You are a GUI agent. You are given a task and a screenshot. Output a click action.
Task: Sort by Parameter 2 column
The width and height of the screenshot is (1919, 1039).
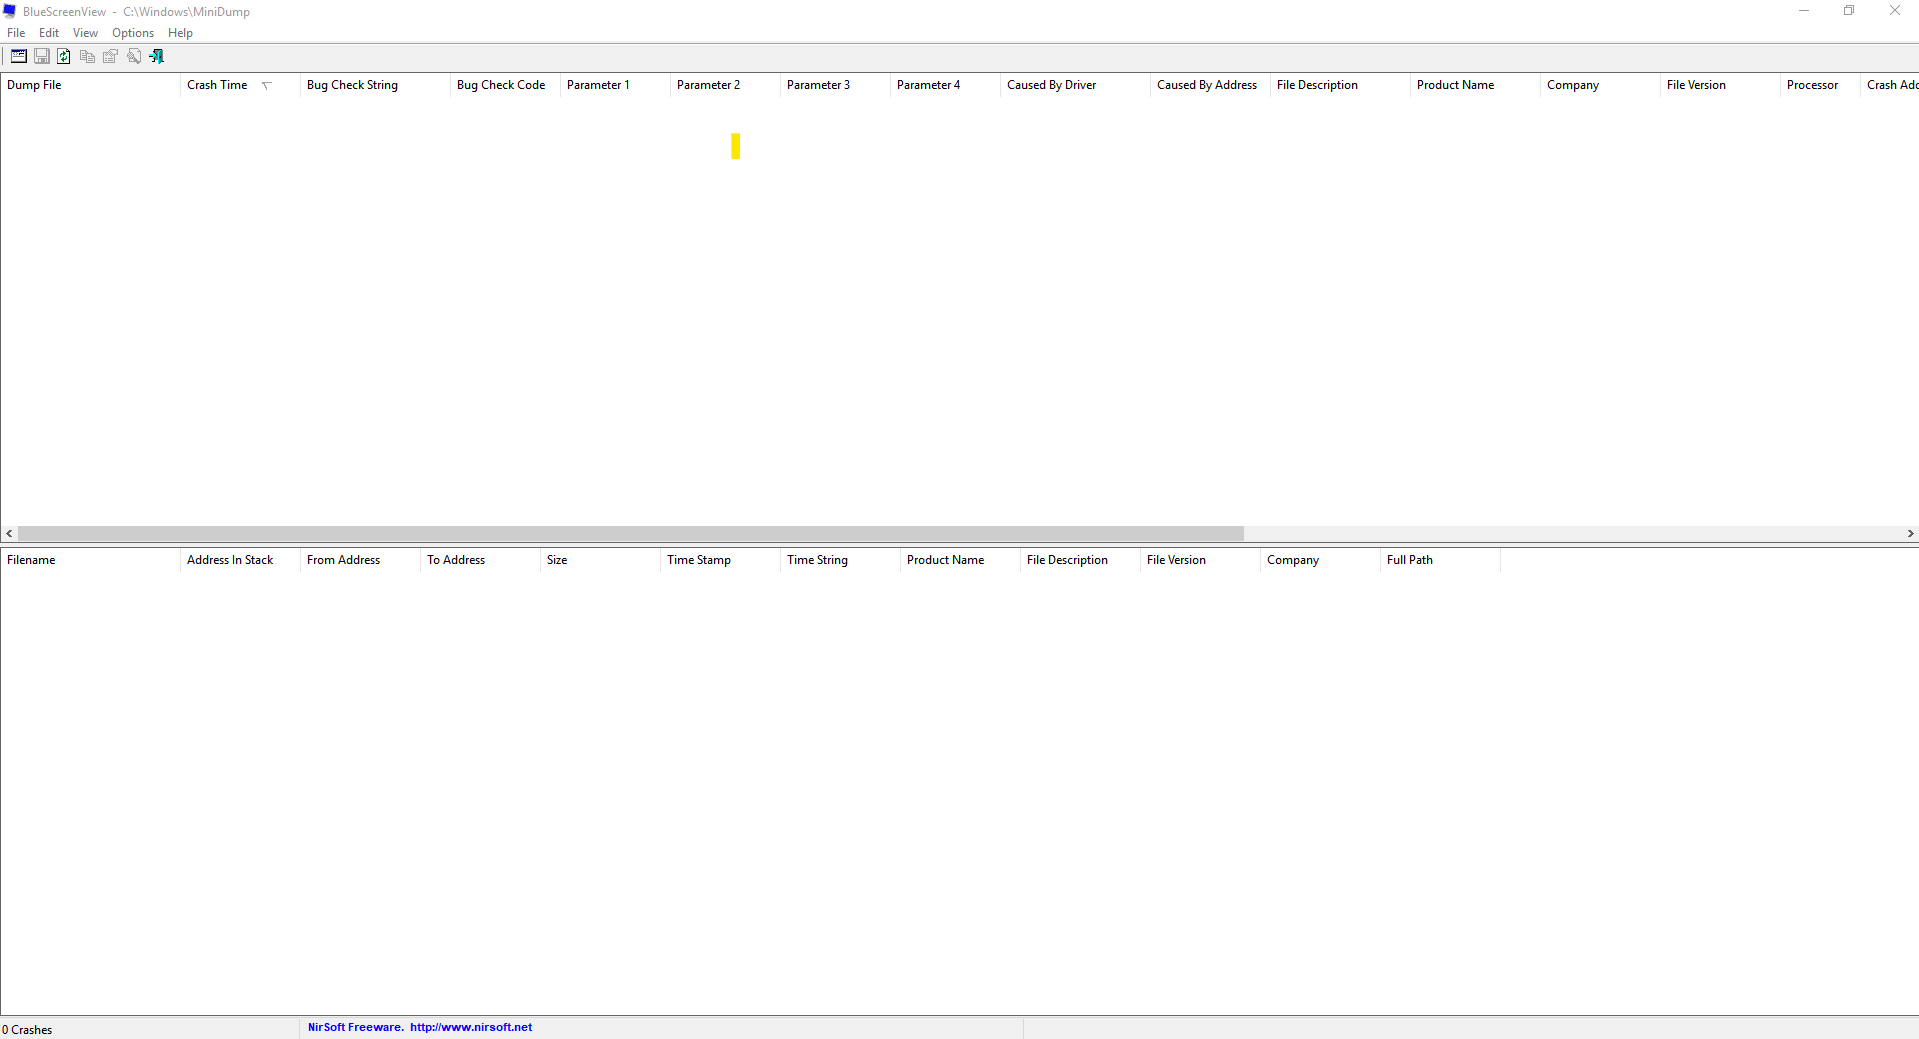point(725,85)
